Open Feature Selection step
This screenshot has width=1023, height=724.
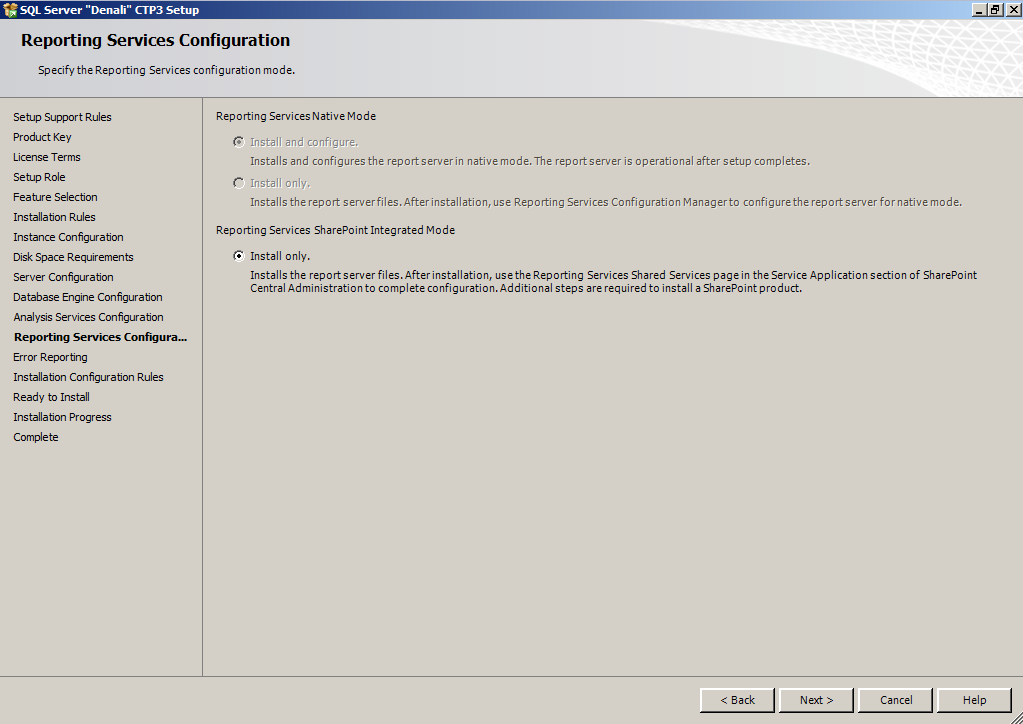click(55, 197)
